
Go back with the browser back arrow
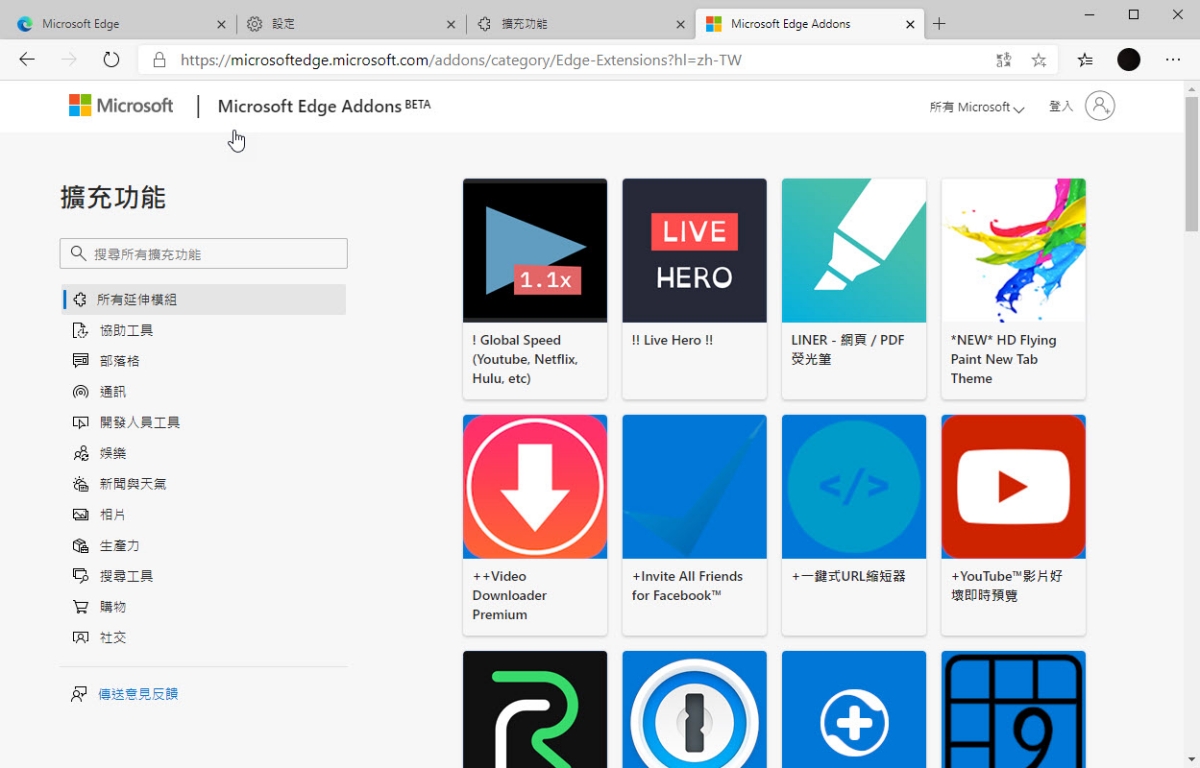click(27, 60)
